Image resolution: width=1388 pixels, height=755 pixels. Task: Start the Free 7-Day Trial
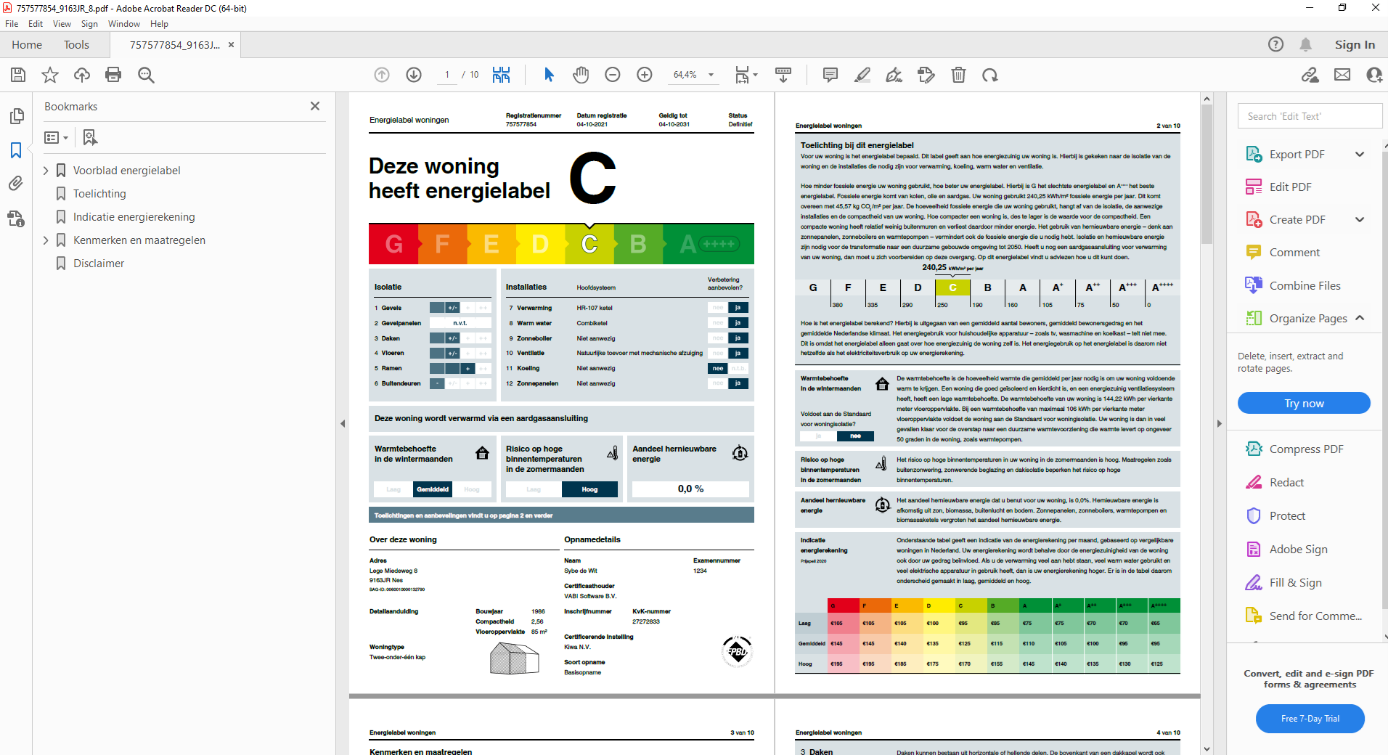(x=1310, y=719)
